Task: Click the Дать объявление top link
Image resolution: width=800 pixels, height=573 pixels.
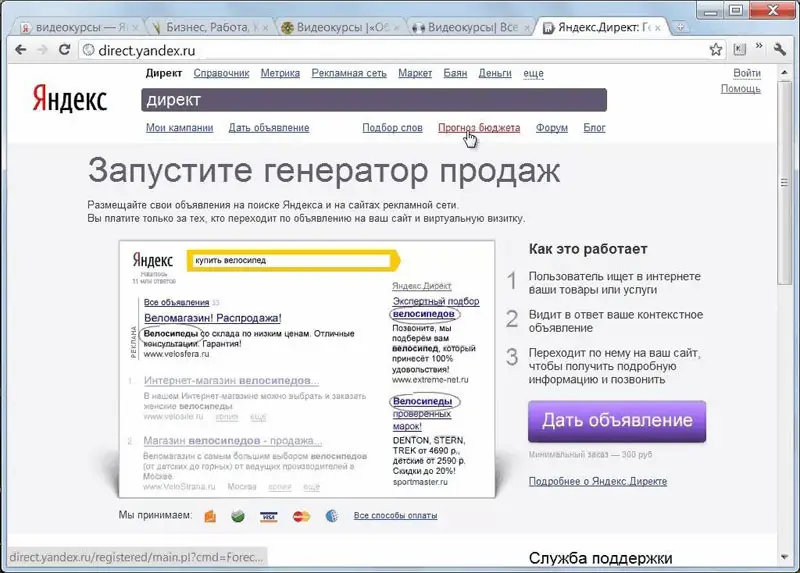Action: pos(269,128)
